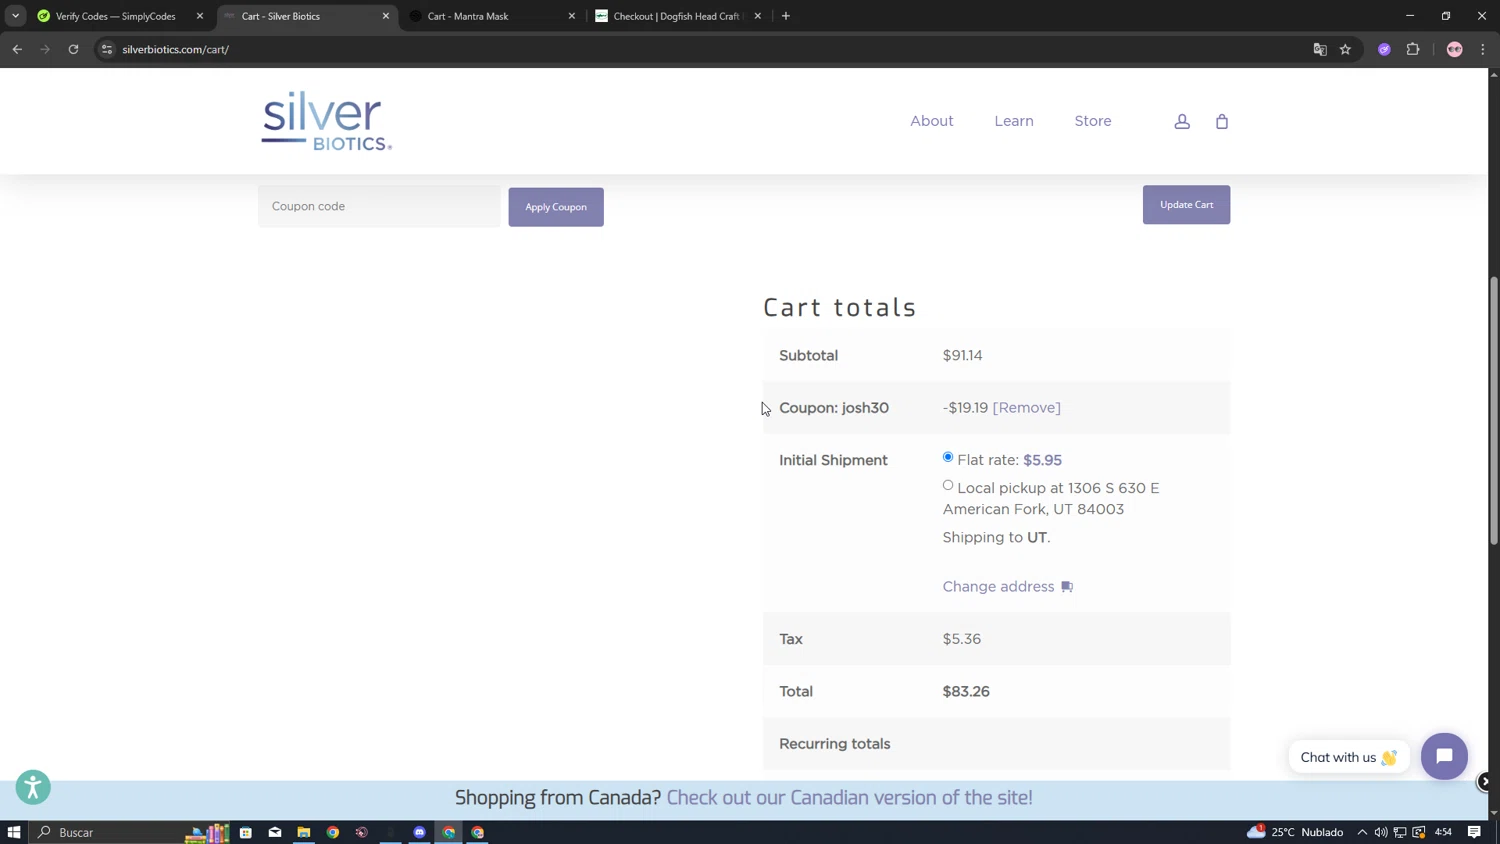The height and width of the screenshot is (844, 1500).
Task: Click the Chat with us label
Action: (x=1349, y=757)
